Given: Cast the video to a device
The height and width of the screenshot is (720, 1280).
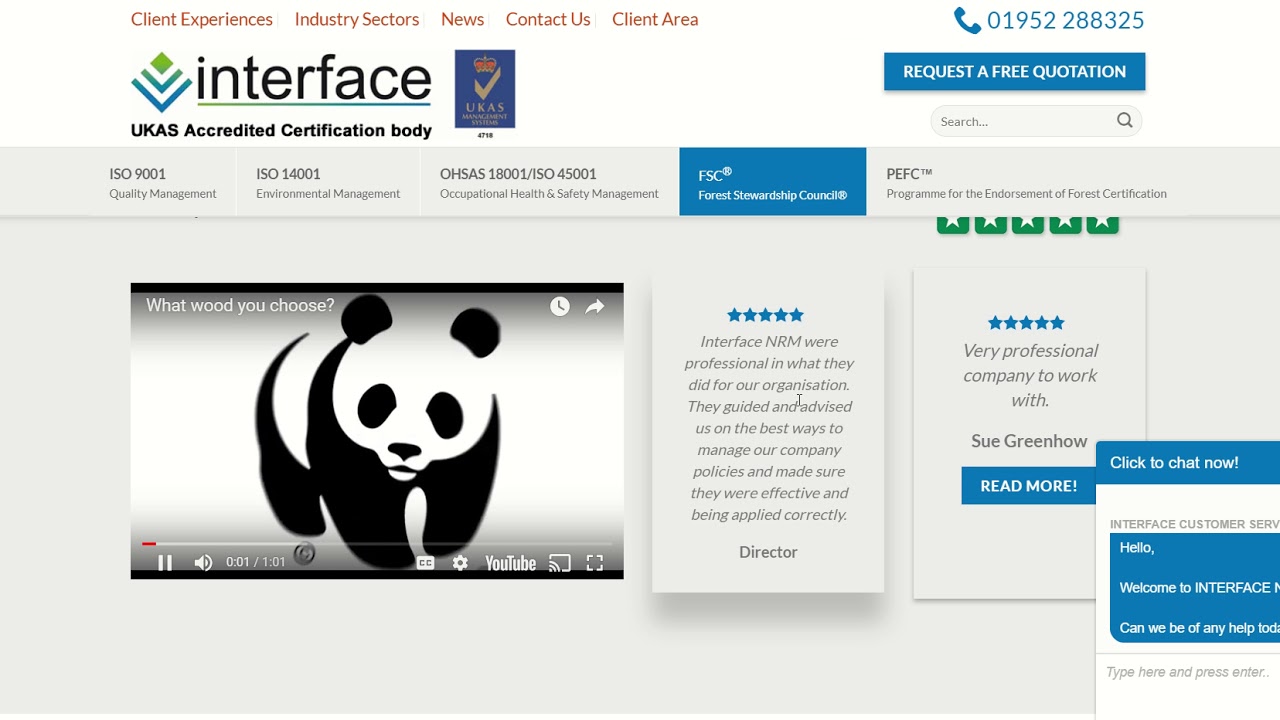Looking at the screenshot, I should tap(560, 563).
